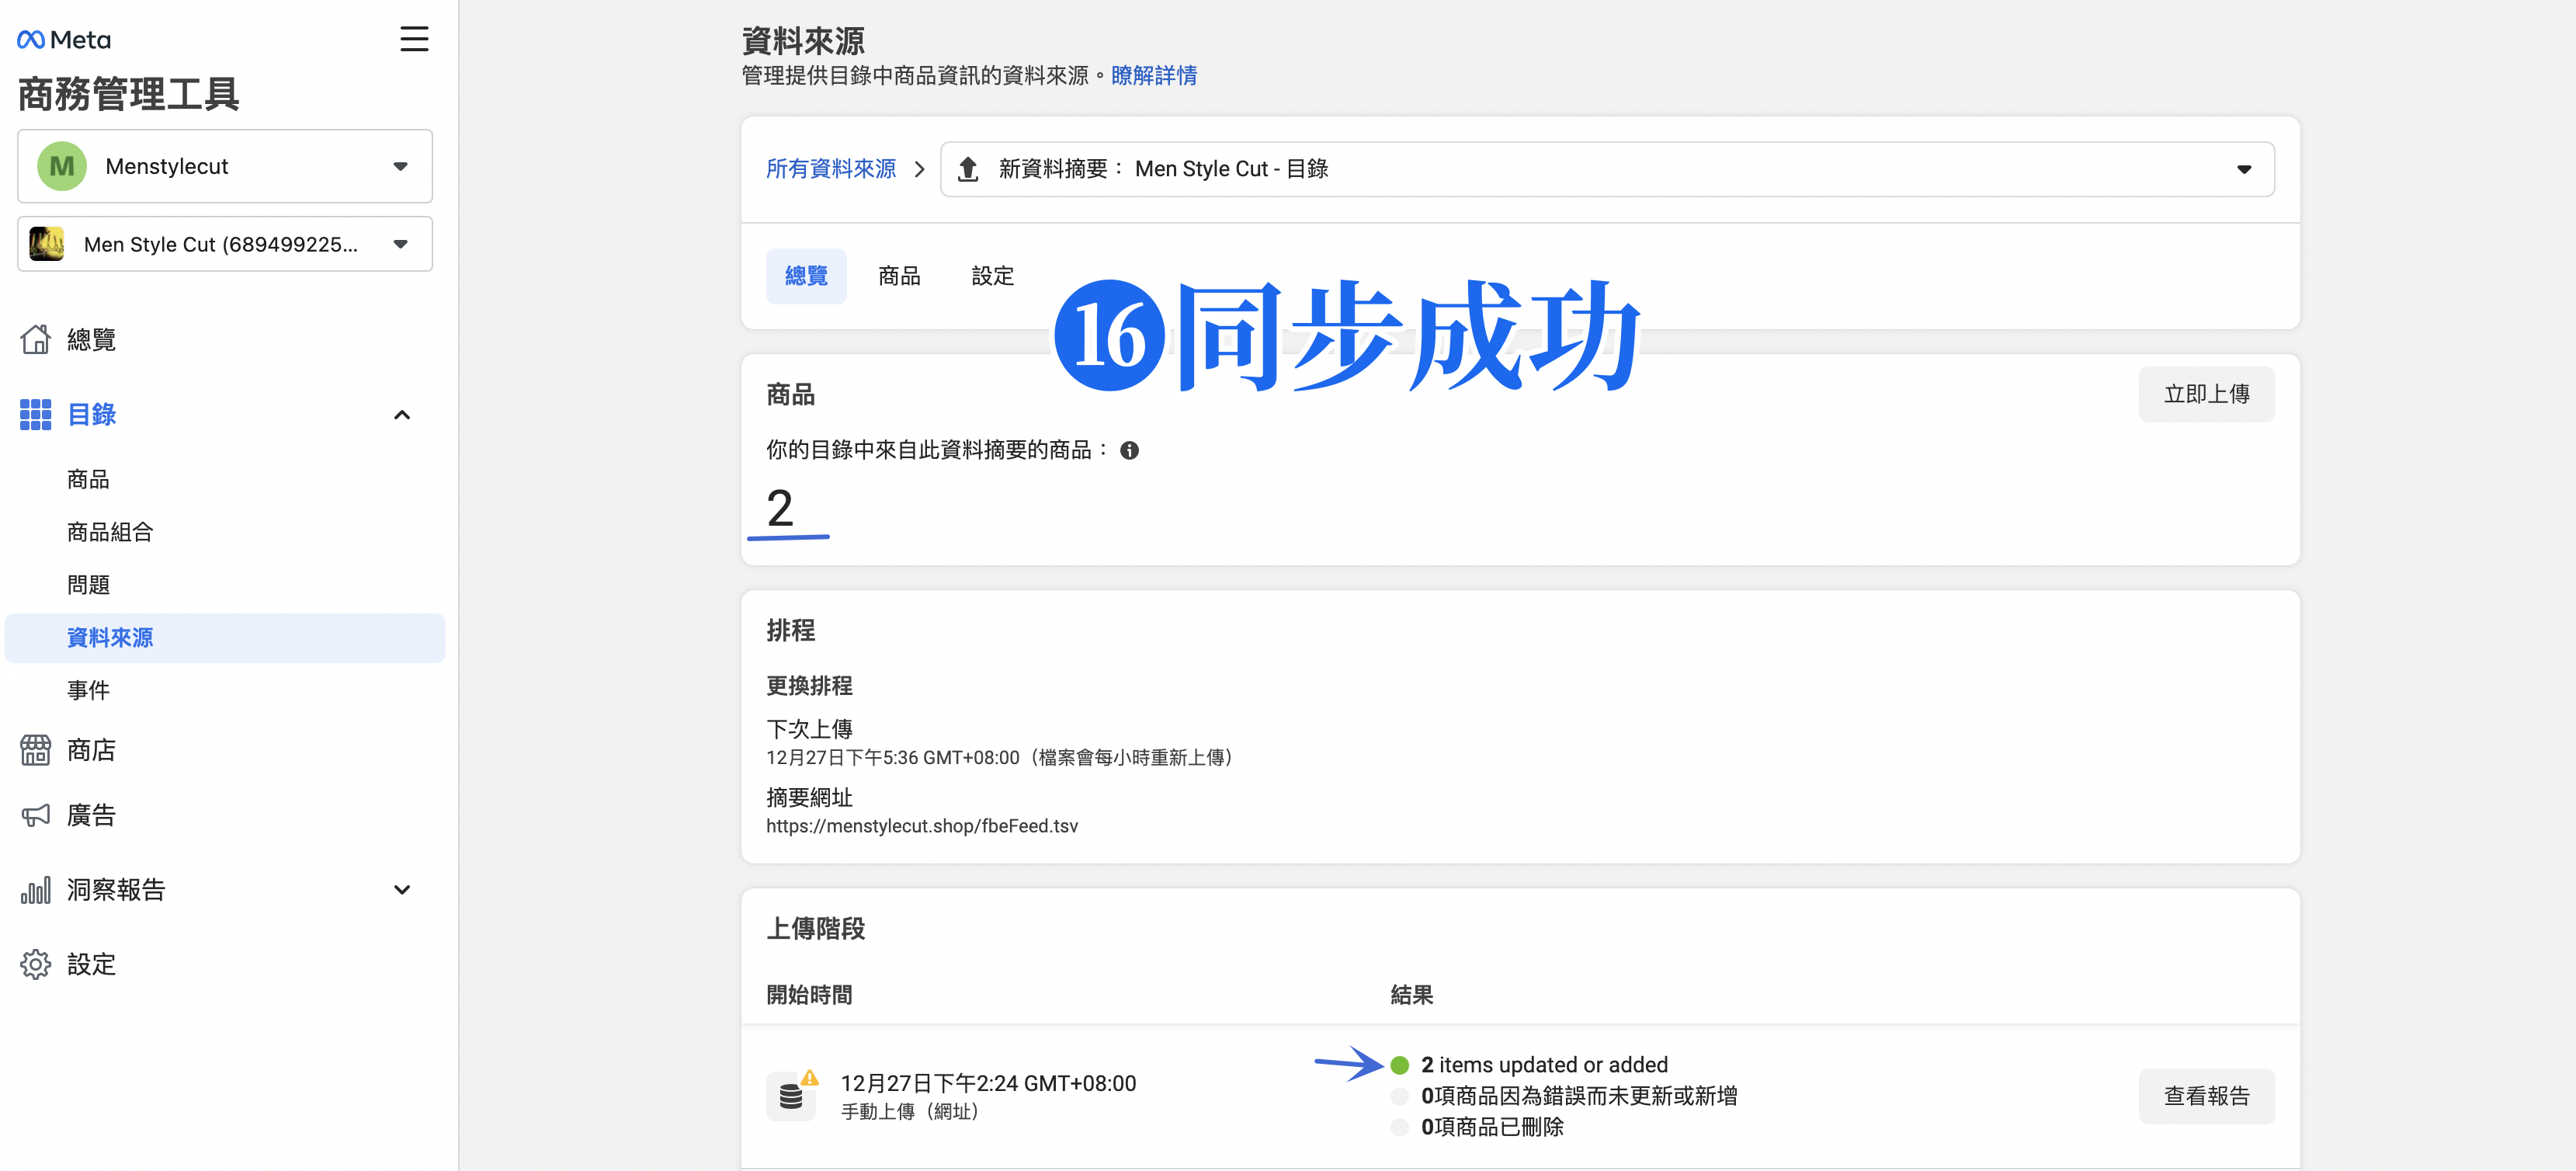Screen dimensions: 2576x1171
Task: Click the Meta logo
Action: click(x=64, y=40)
